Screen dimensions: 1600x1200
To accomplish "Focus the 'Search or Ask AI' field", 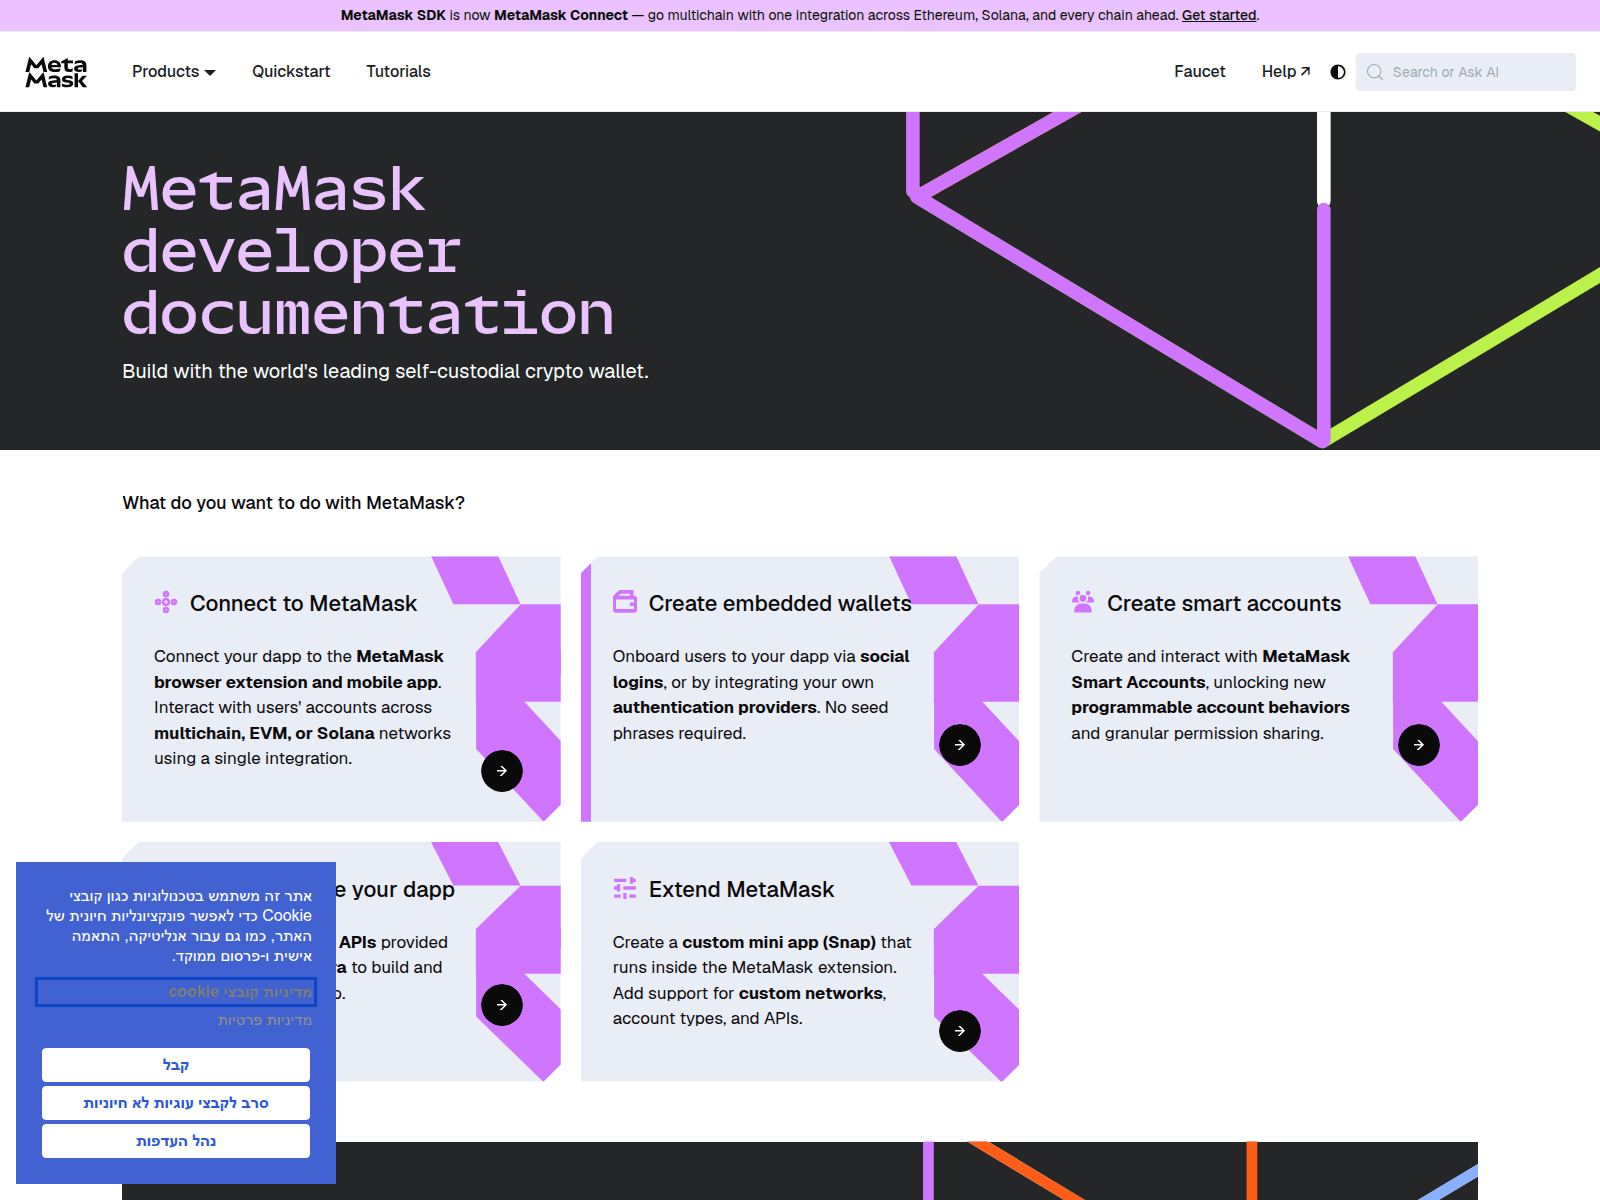I will (x=1466, y=72).
